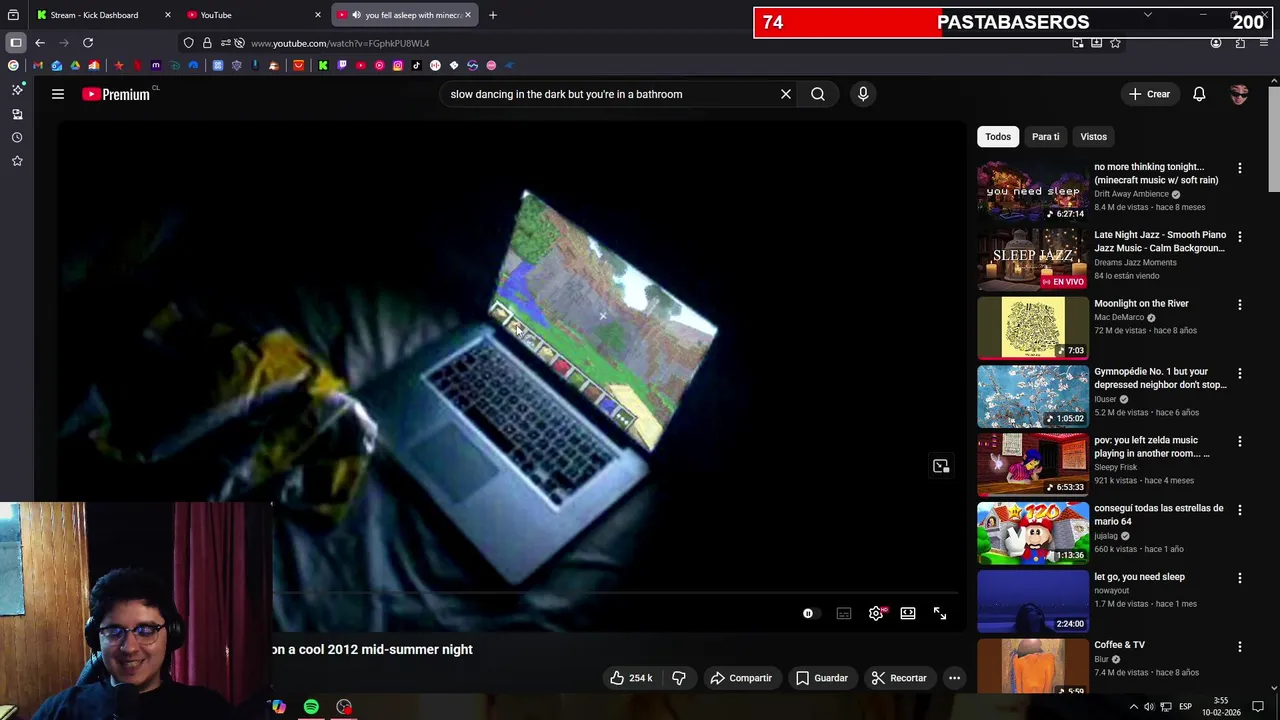Open Spotify from the taskbar
Screen dimensions: 1280x720
coord(311,707)
